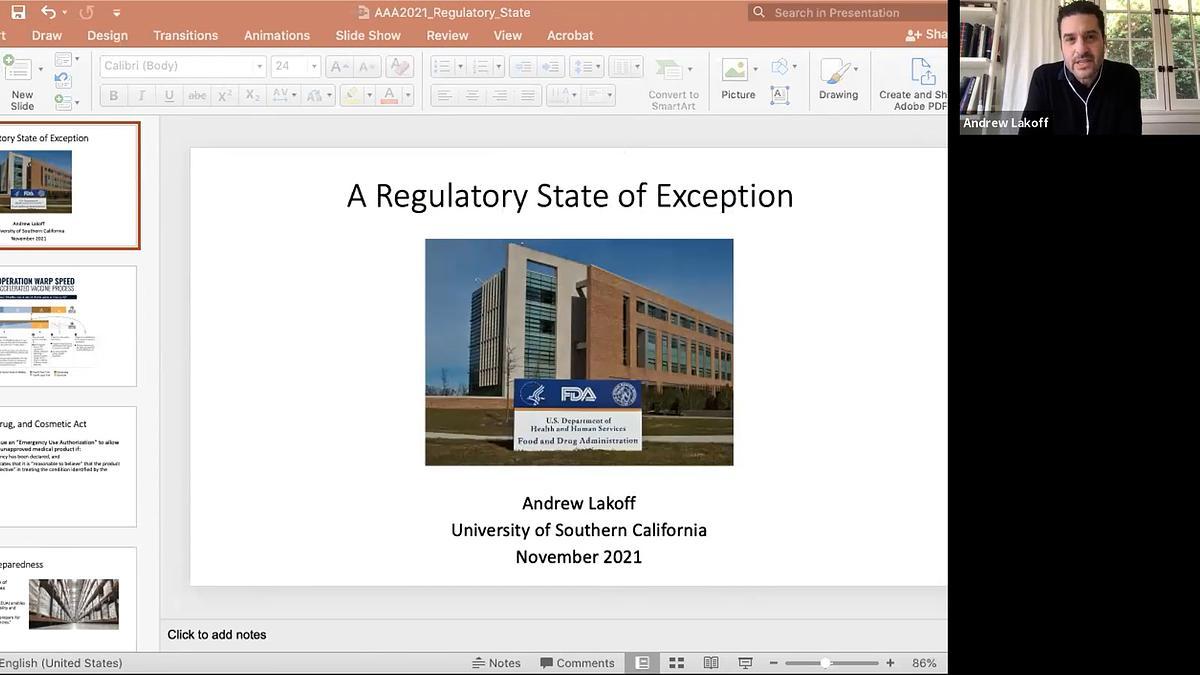This screenshot has width=1200, height=675.
Task: Toggle Align Left
Action: point(444,95)
